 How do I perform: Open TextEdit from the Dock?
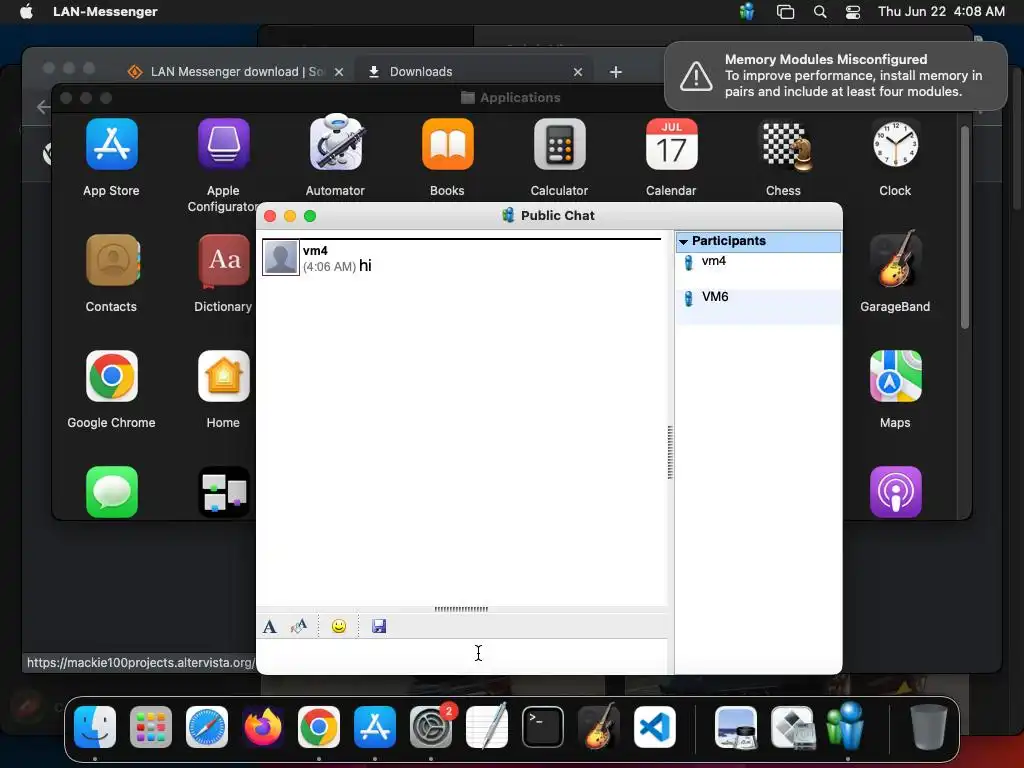(x=487, y=726)
